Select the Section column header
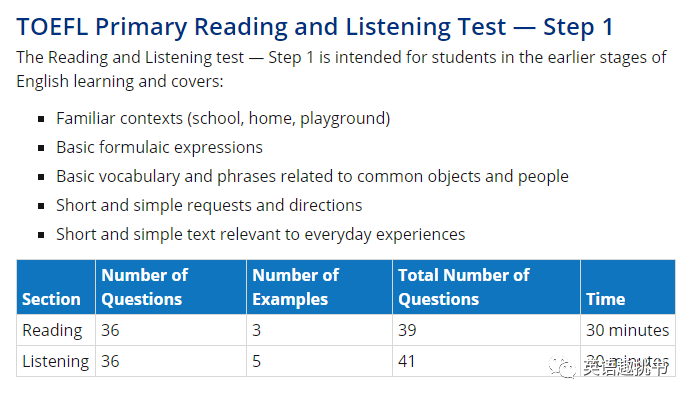Screen dimensions: 690x399 56,287
